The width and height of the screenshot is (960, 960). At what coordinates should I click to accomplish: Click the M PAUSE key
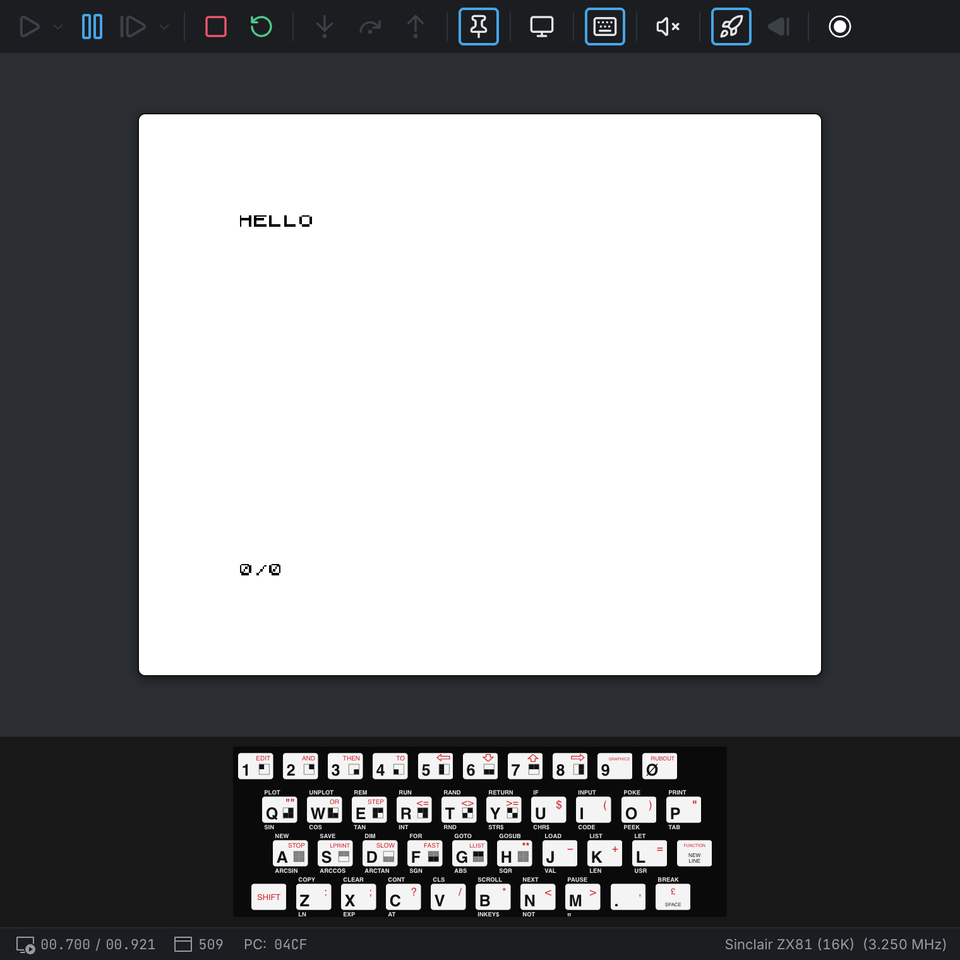point(583,897)
